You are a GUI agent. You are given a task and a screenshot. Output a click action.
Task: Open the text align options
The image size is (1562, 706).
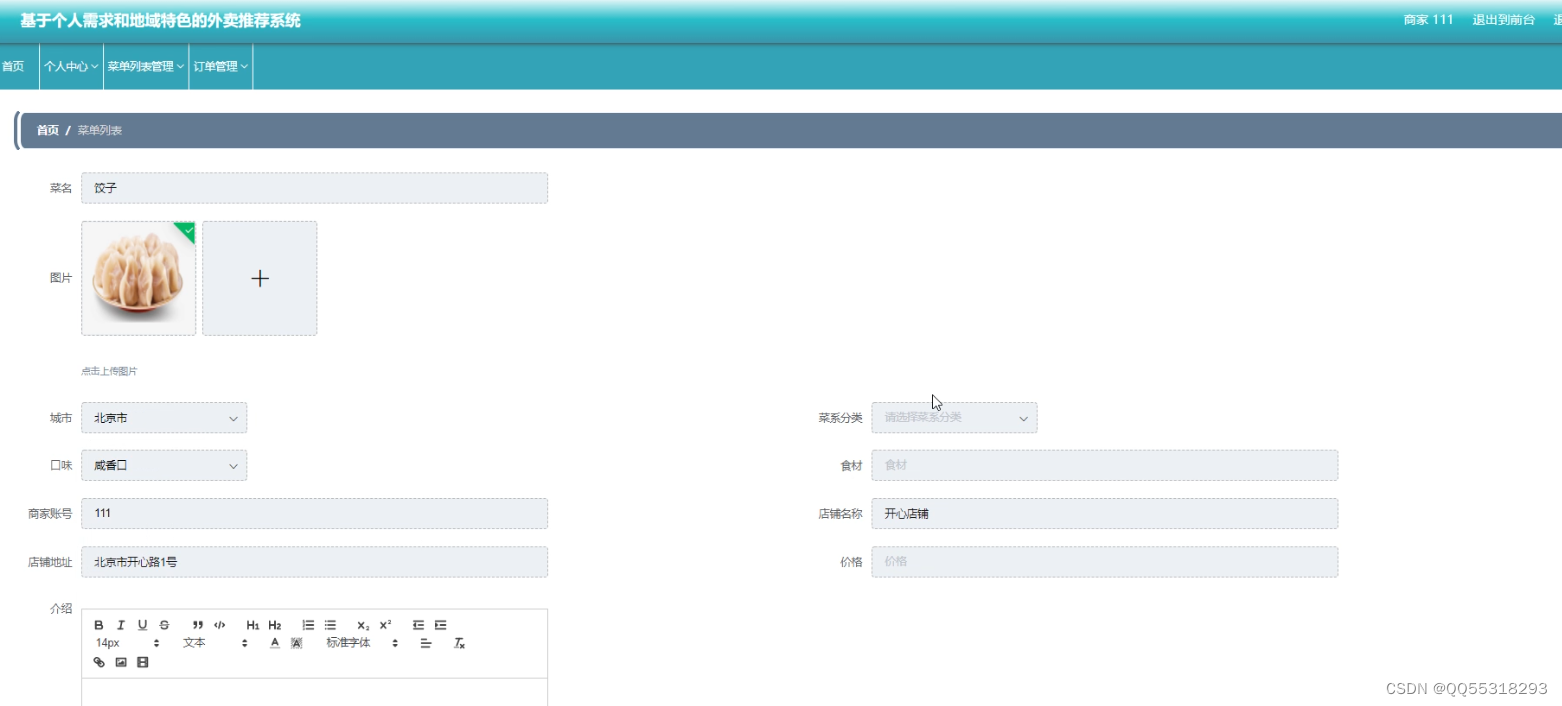(x=425, y=643)
